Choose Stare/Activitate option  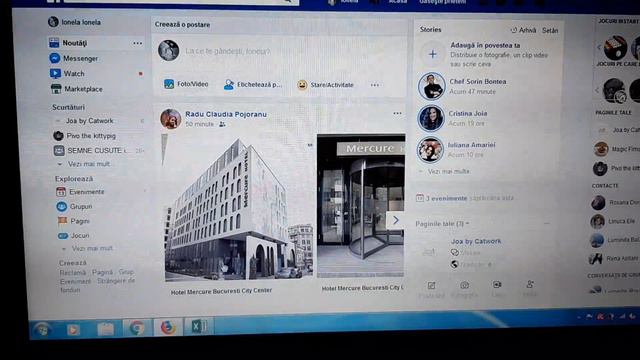click(325, 85)
